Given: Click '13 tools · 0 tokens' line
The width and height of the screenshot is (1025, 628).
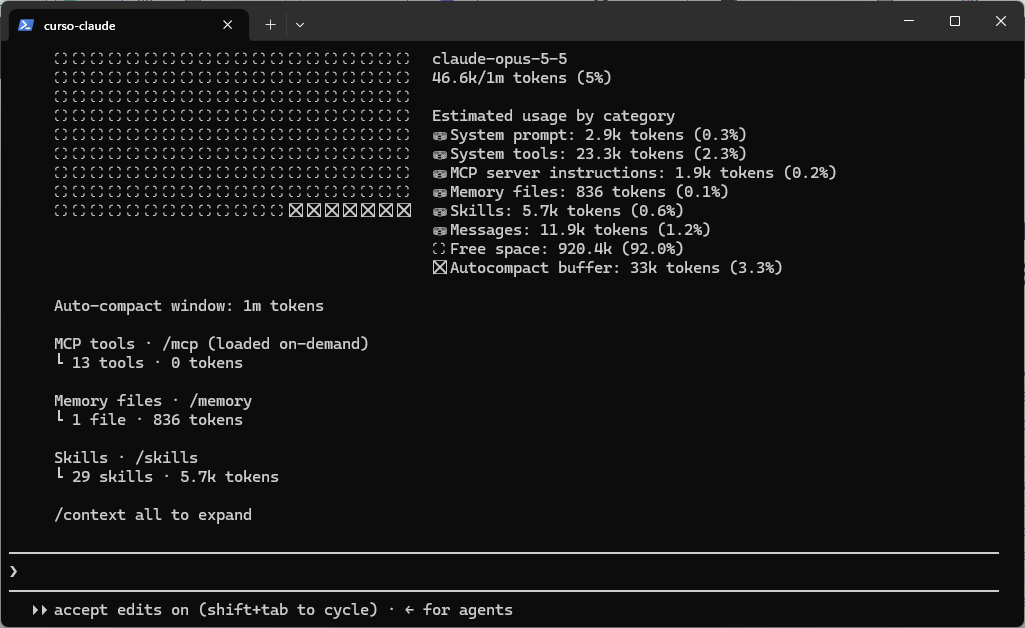Looking at the screenshot, I should point(148,363).
